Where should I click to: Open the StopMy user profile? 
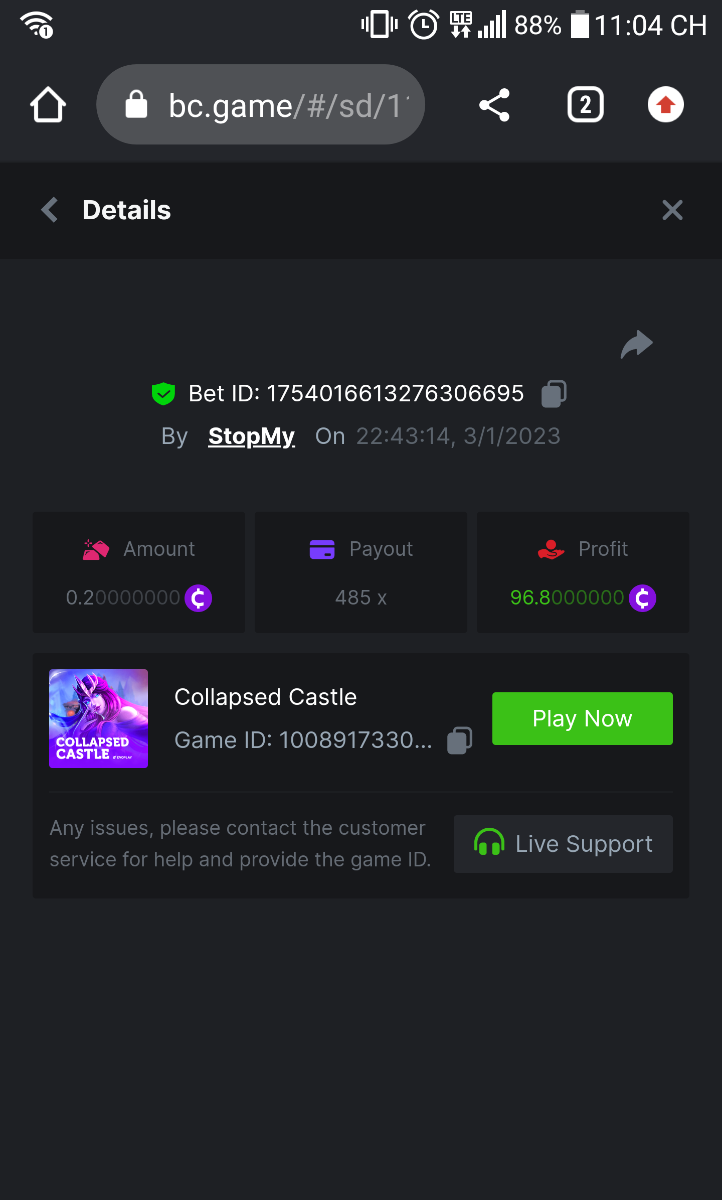pos(251,437)
